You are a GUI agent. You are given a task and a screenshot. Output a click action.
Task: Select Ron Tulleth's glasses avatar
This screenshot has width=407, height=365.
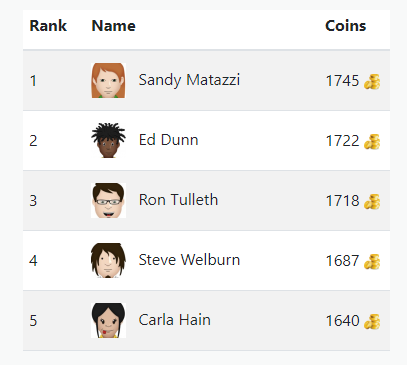pos(108,200)
